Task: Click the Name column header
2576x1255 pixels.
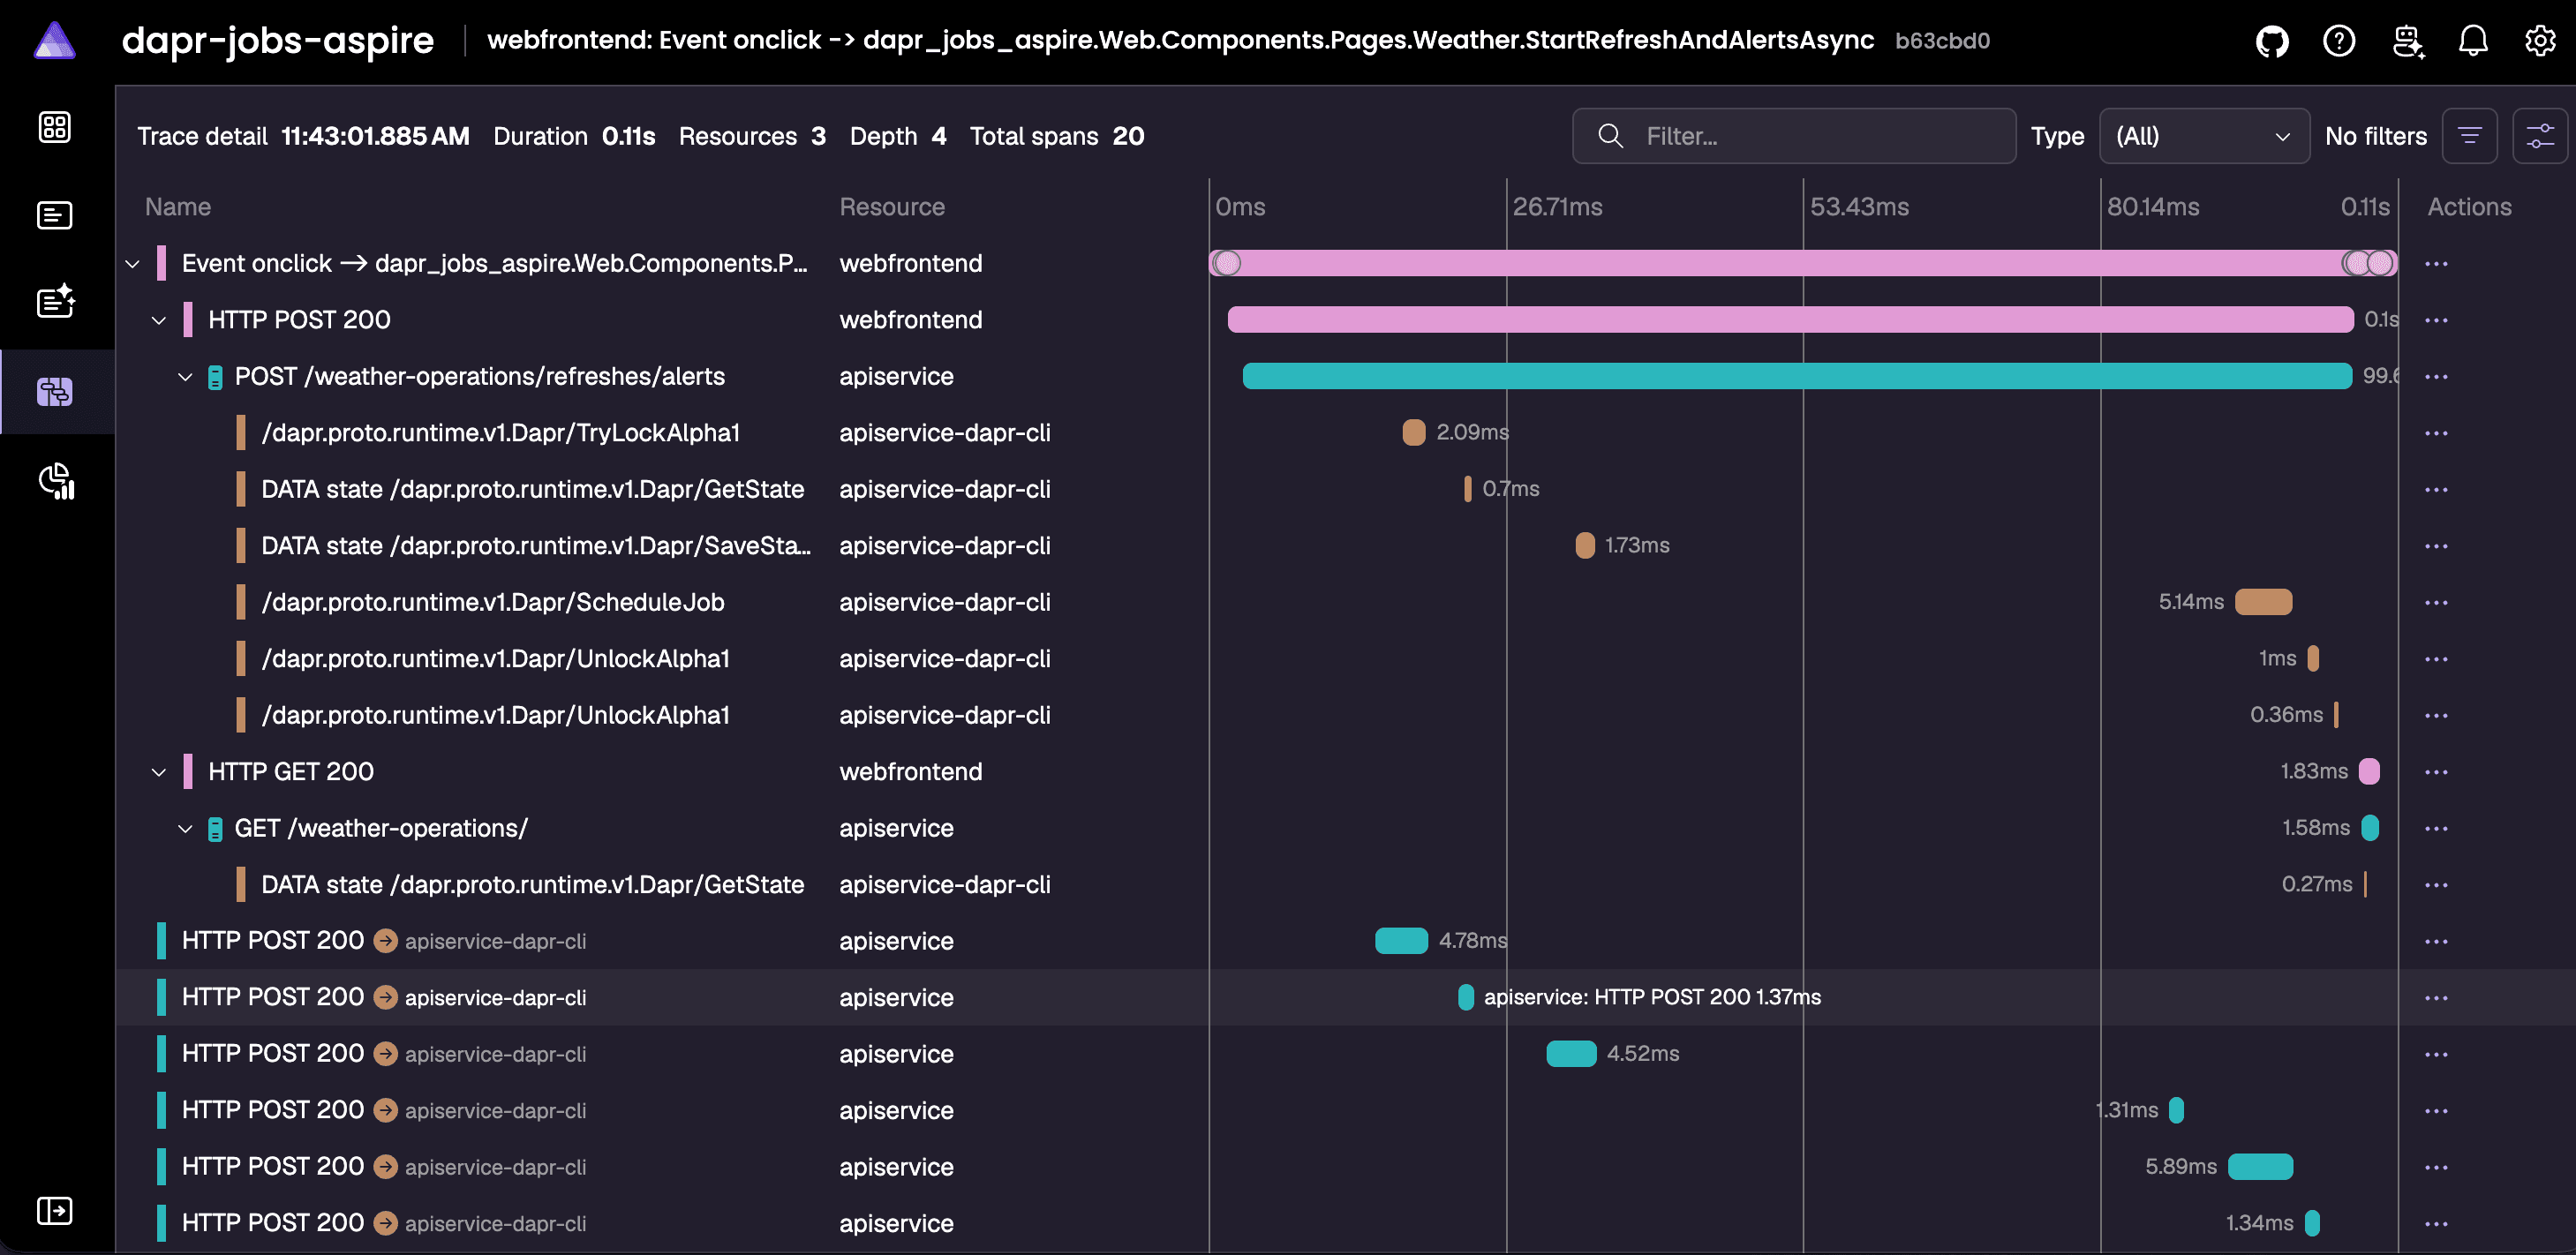Action: point(178,207)
